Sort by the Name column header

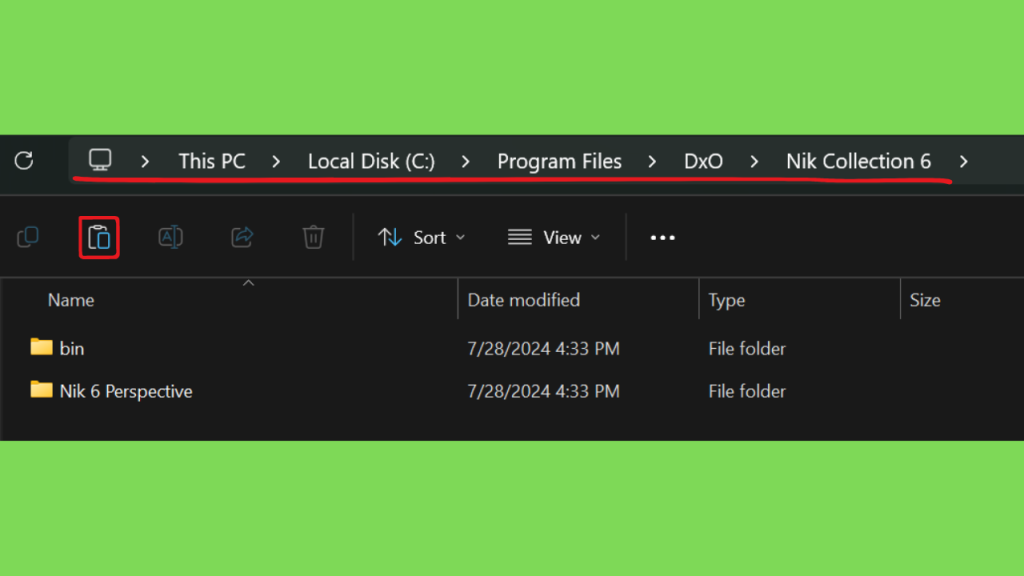point(71,300)
